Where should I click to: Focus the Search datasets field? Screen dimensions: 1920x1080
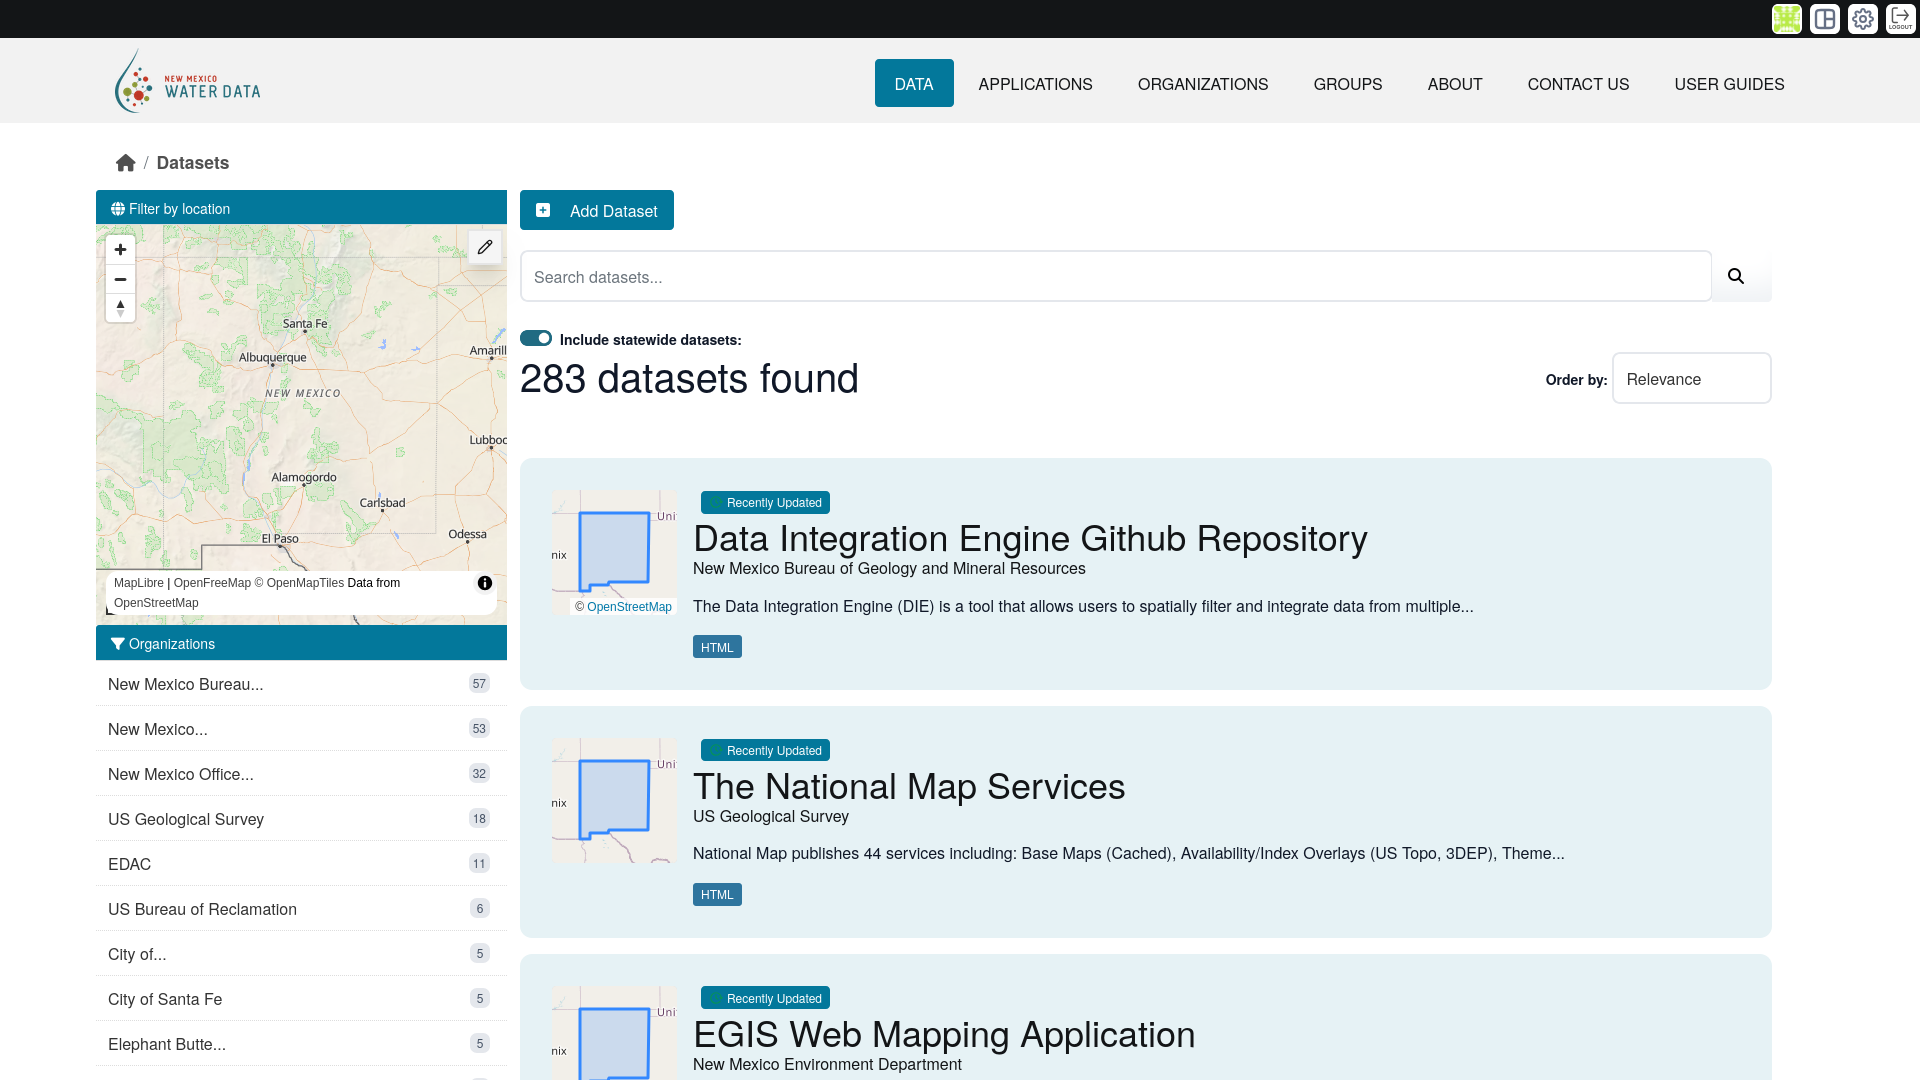(1116, 277)
